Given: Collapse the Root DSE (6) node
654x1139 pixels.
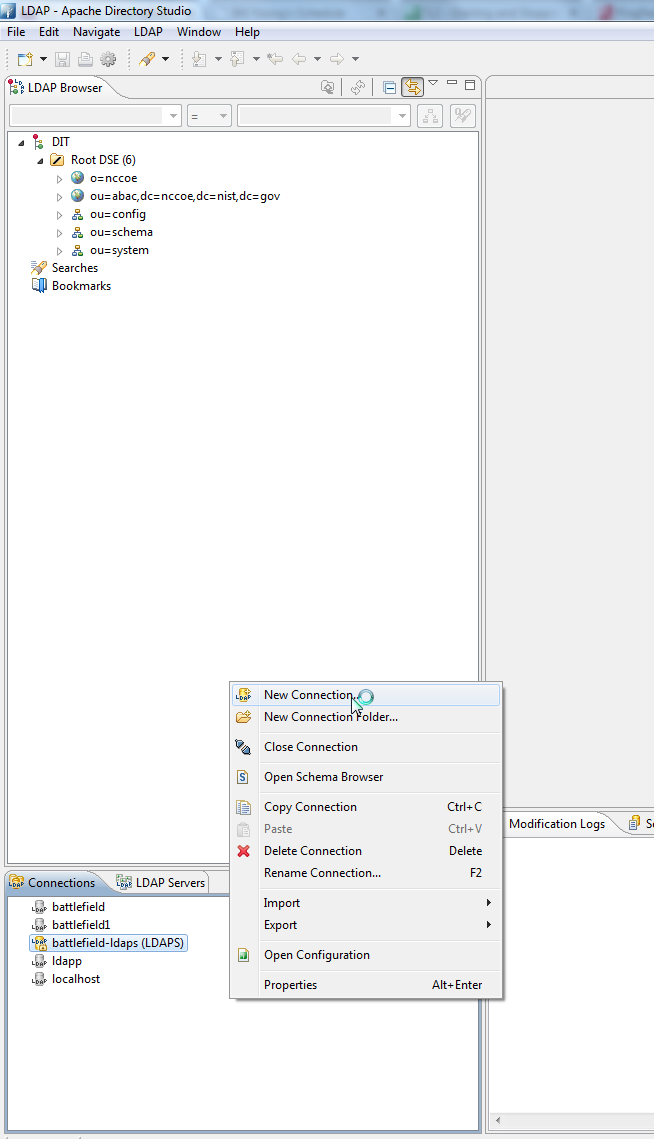Looking at the screenshot, I should coord(41,161).
